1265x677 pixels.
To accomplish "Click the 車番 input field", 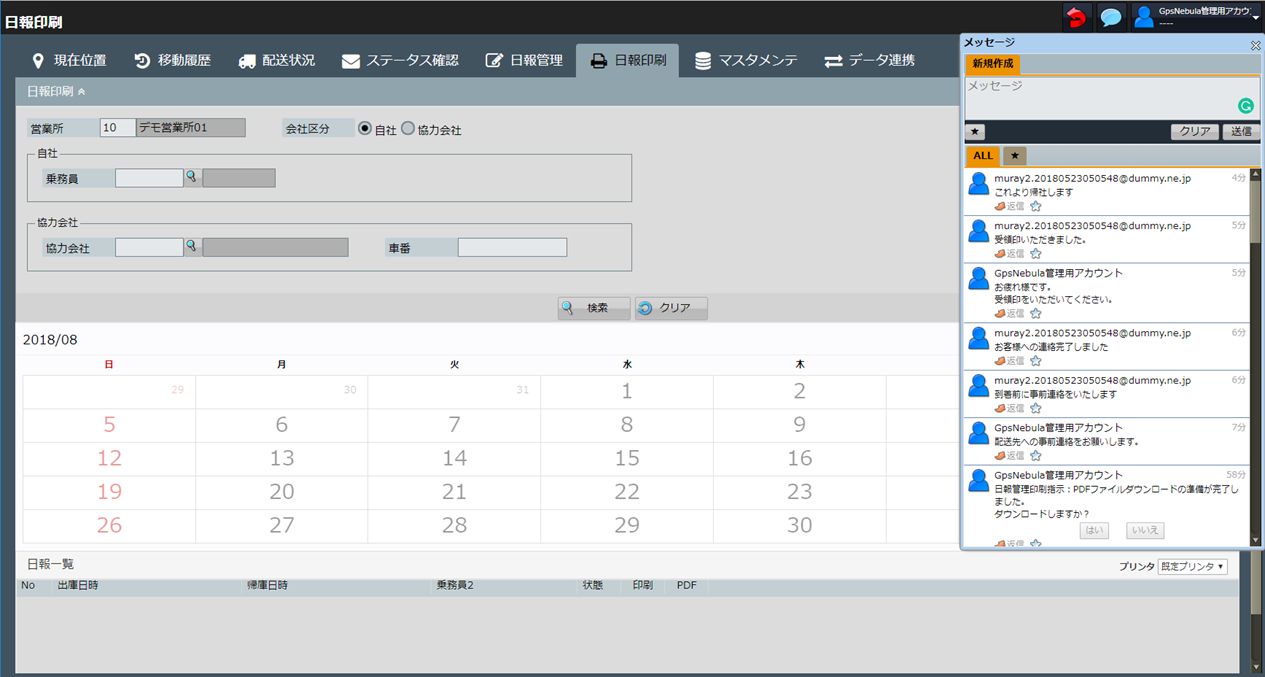I will click(x=512, y=247).
